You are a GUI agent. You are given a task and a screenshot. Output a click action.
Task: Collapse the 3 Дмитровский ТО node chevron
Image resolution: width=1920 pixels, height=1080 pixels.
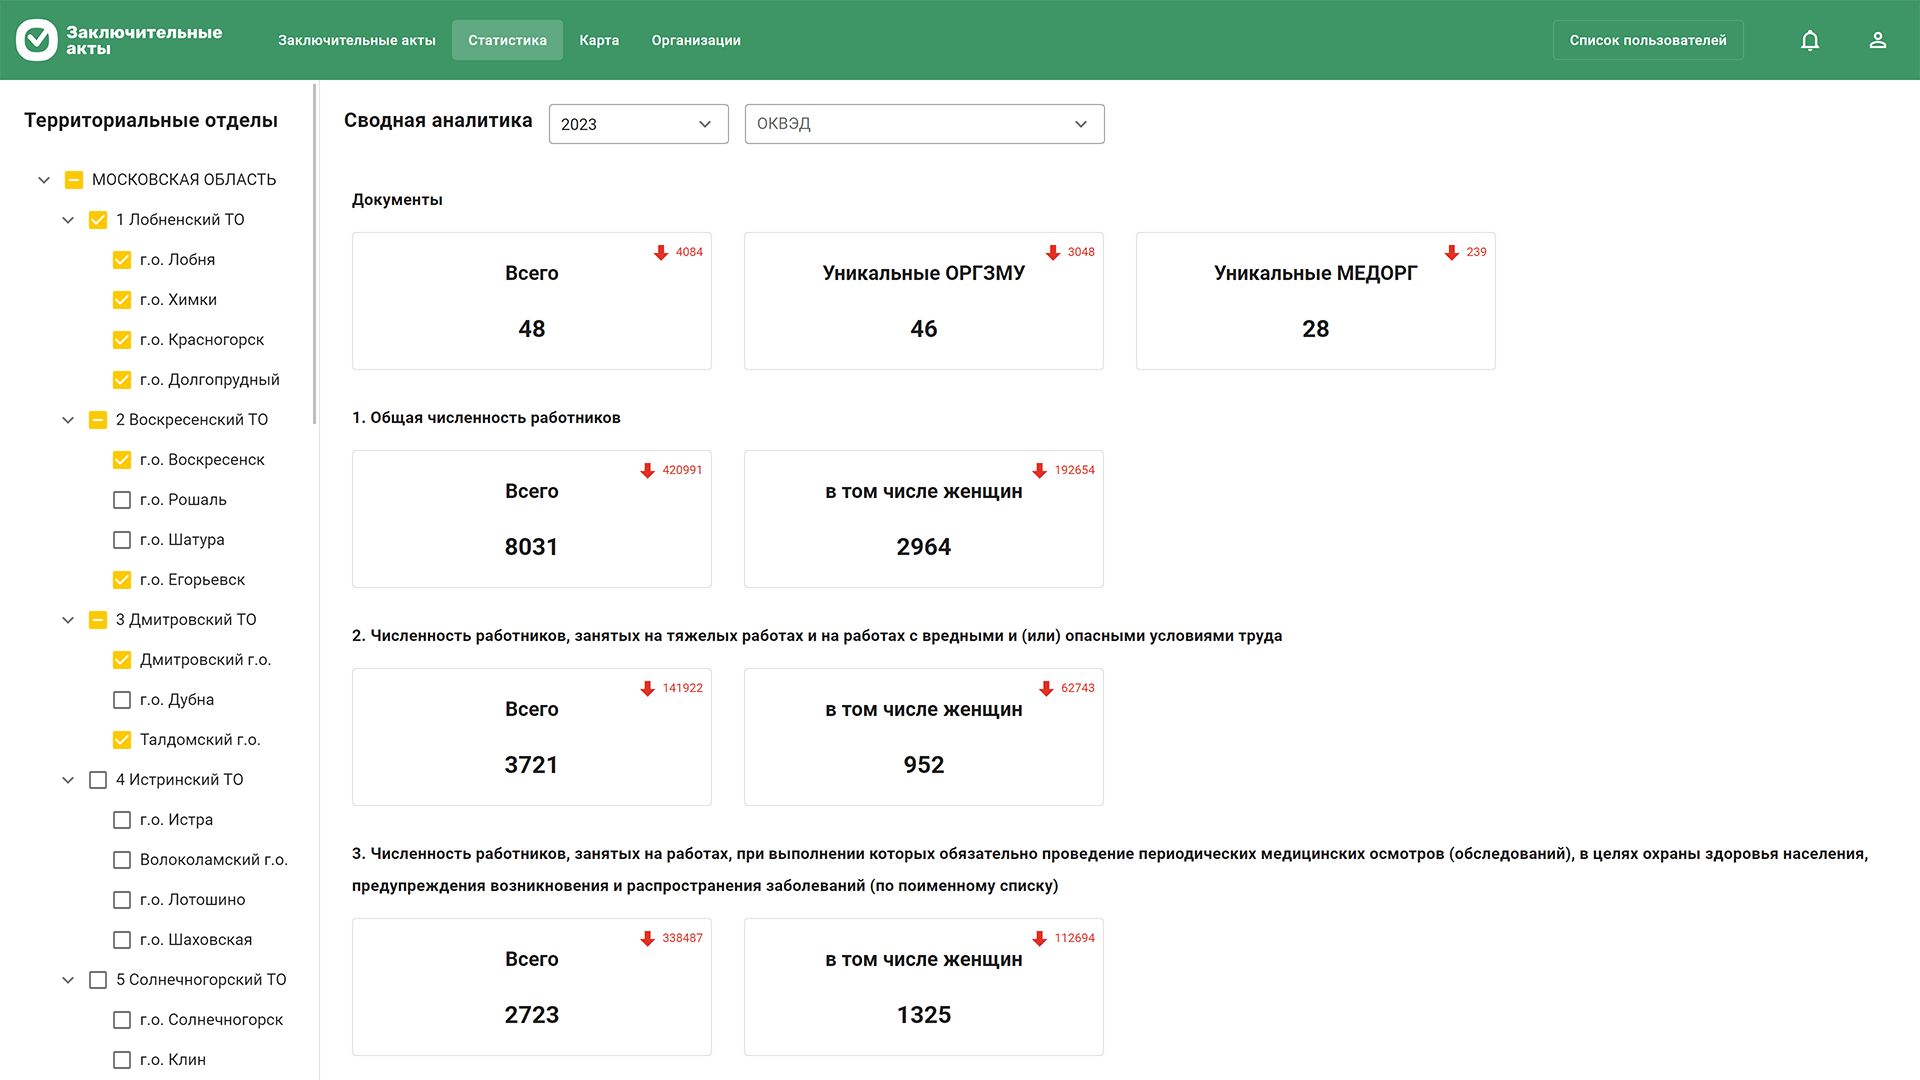tap(68, 620)
